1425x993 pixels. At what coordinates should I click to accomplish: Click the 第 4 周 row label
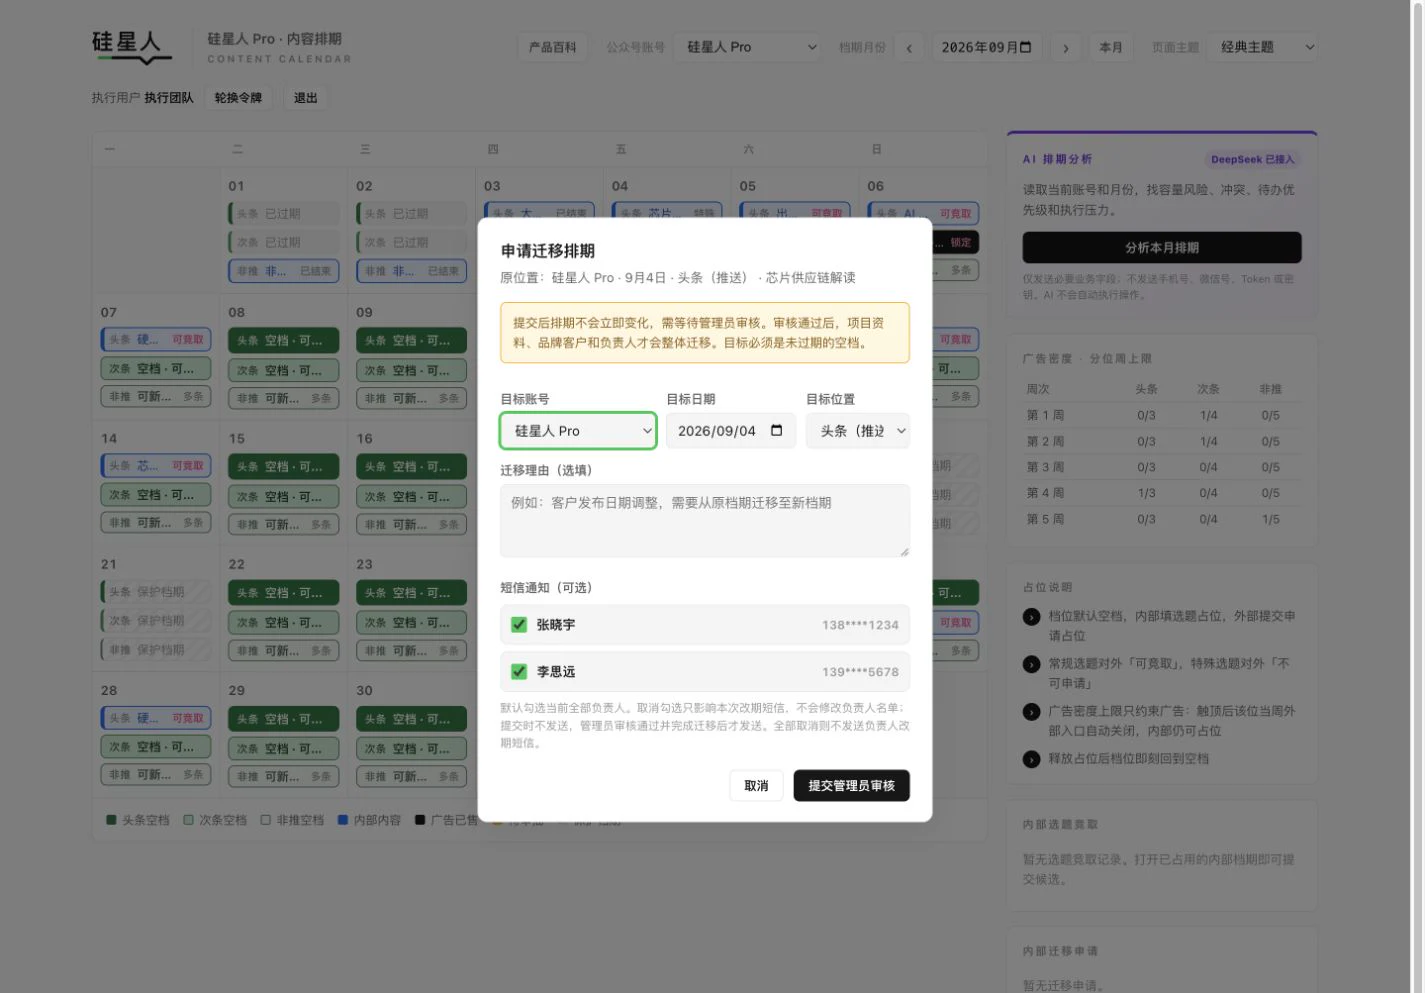pos(1045,493)
